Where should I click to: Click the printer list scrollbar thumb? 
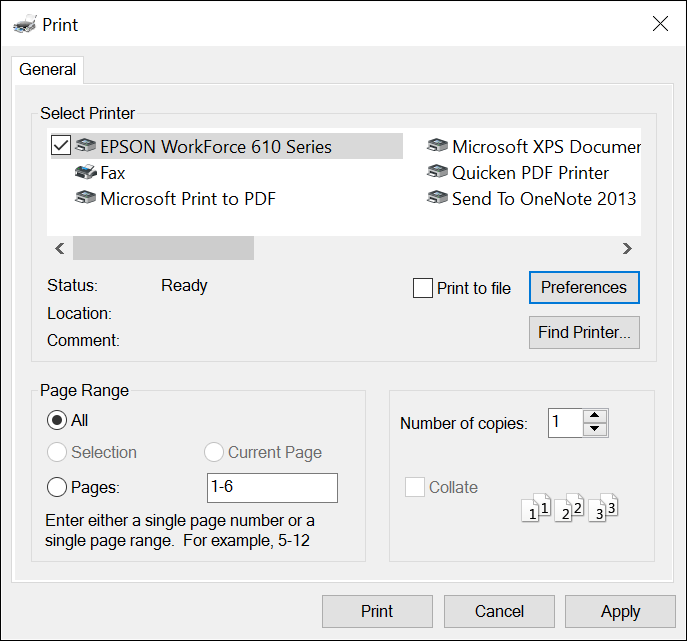163,248
